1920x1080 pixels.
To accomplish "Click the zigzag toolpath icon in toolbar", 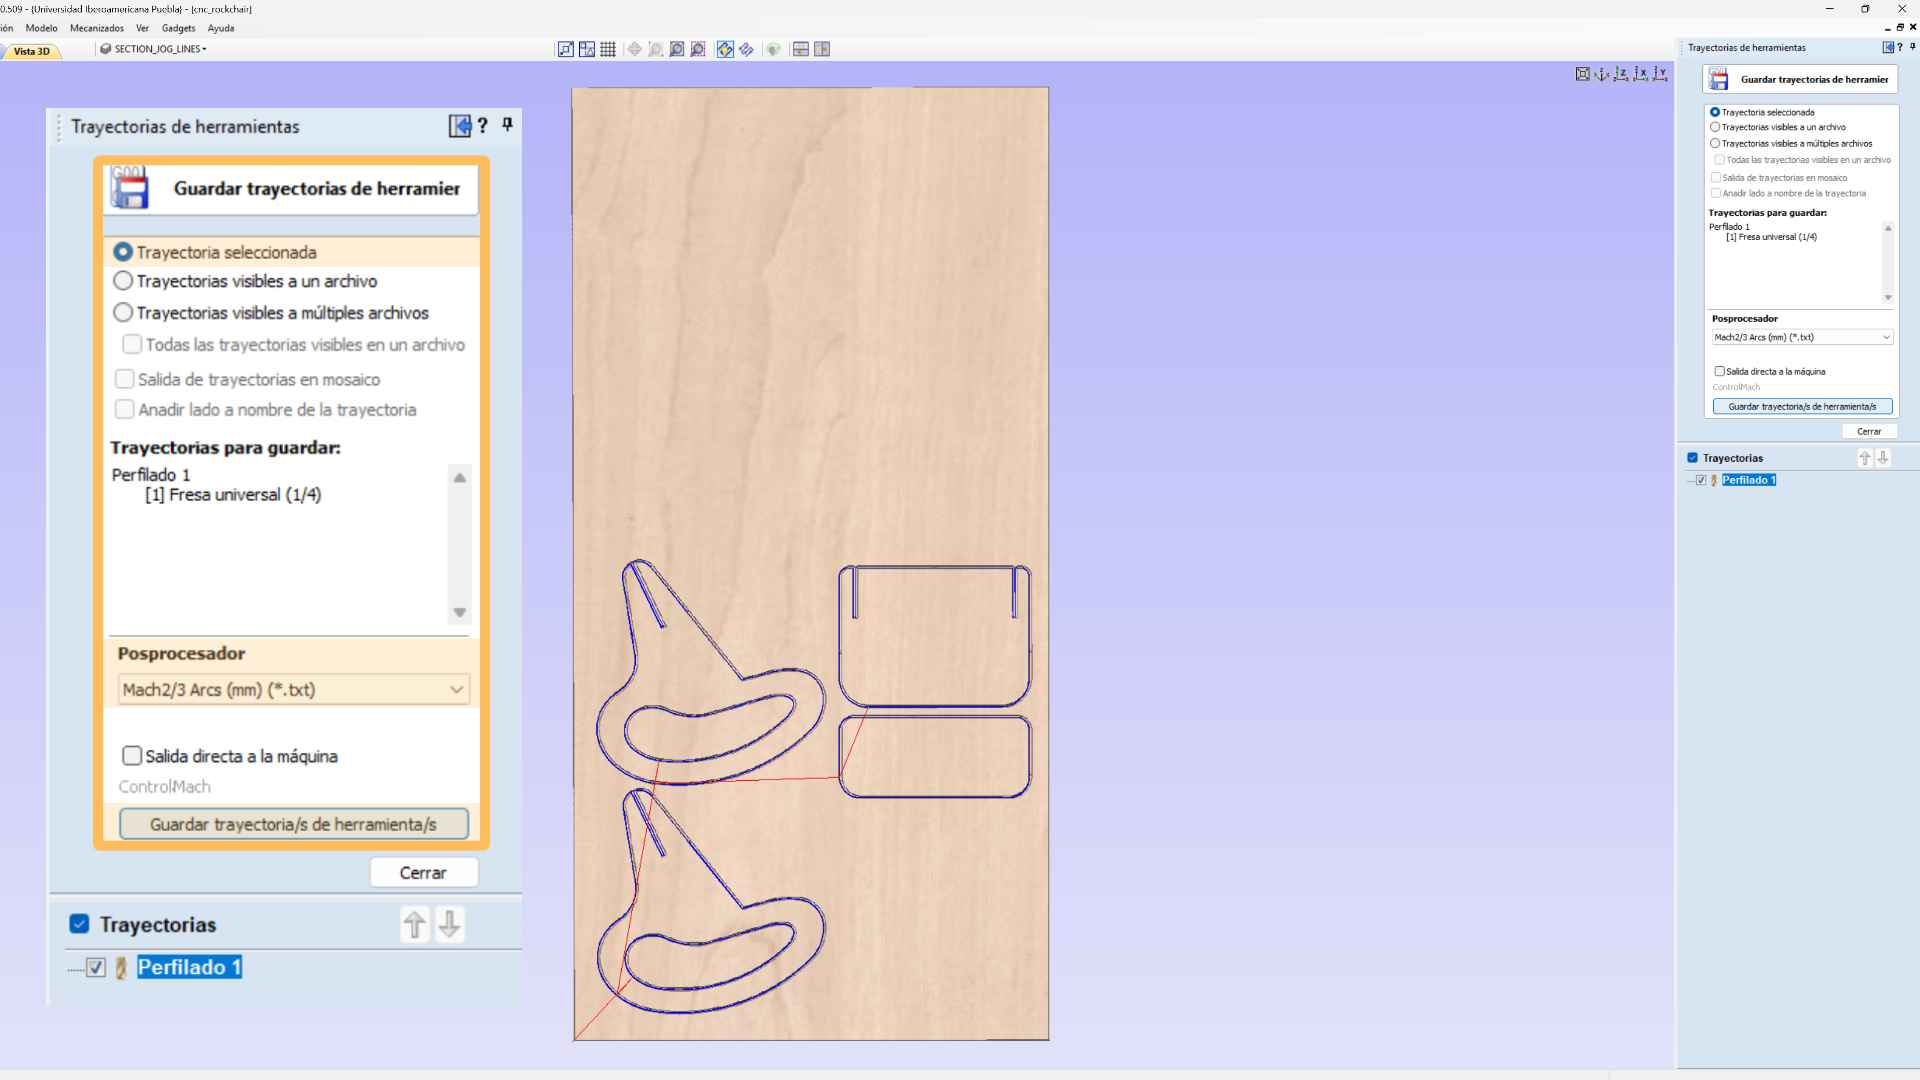I will [x=746, y=49].
